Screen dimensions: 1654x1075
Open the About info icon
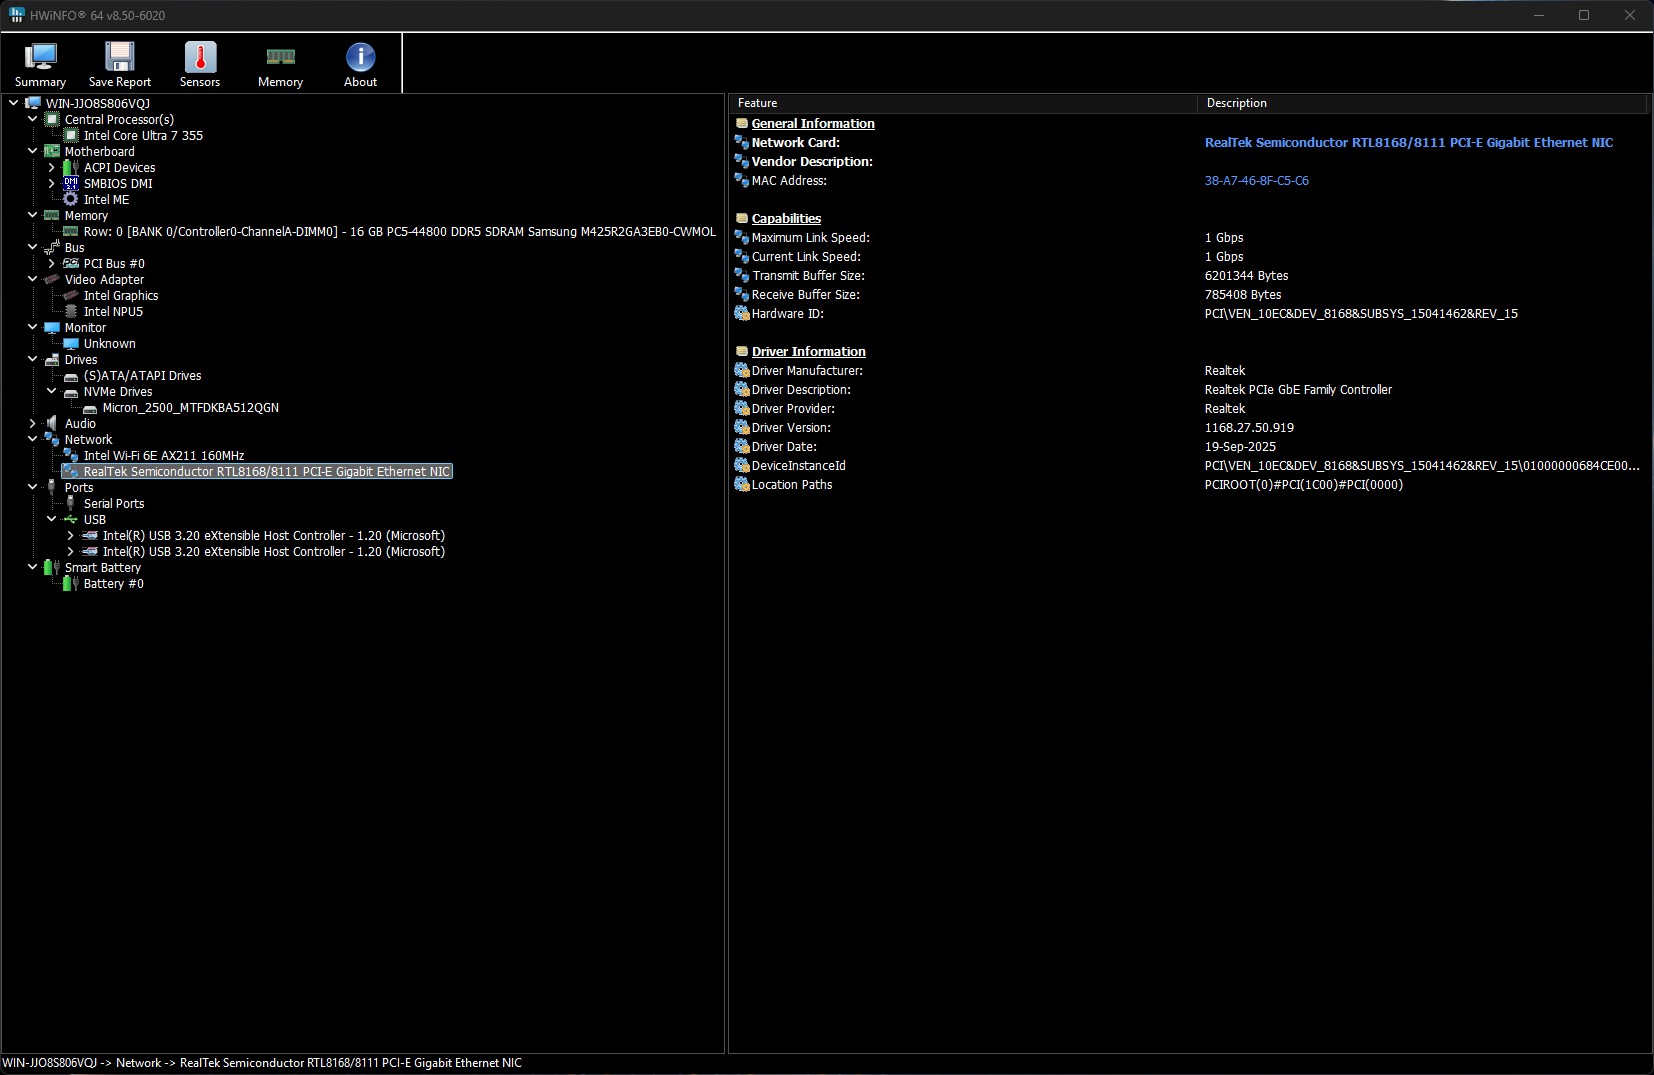click(360, 57)
